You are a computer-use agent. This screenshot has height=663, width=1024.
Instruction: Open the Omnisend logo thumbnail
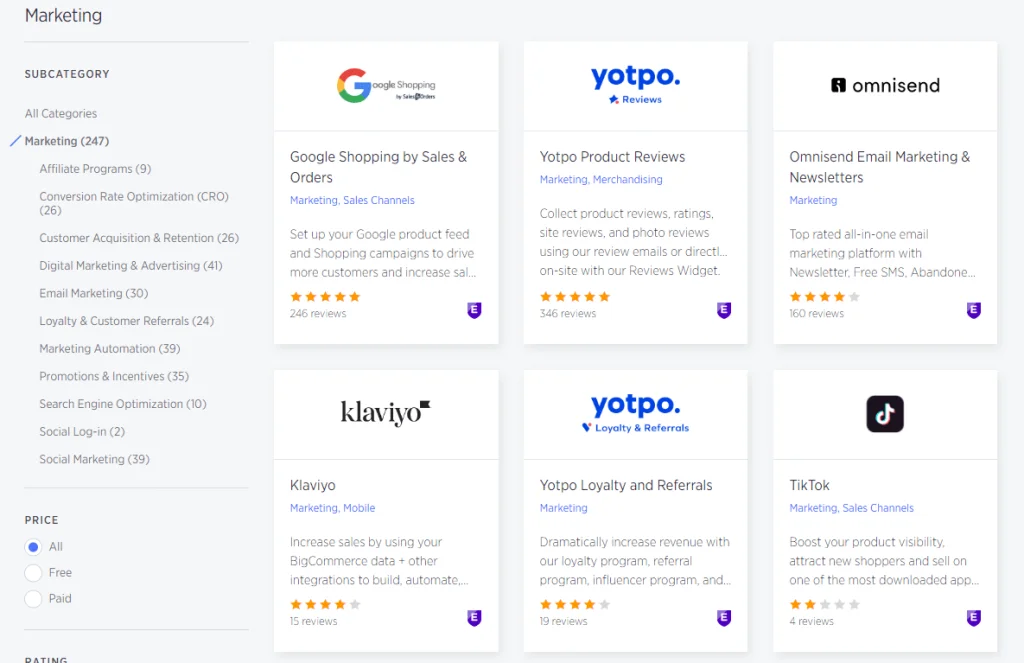tap(885, 86)
